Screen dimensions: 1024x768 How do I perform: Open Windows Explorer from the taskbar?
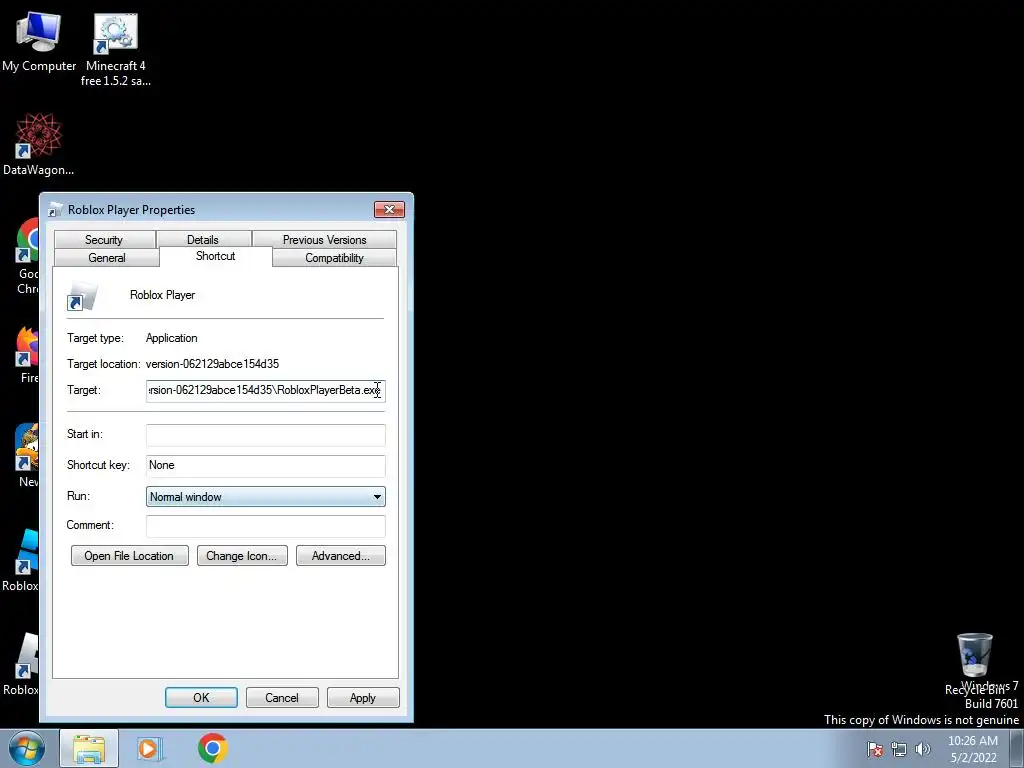click(x=89, y=749)
